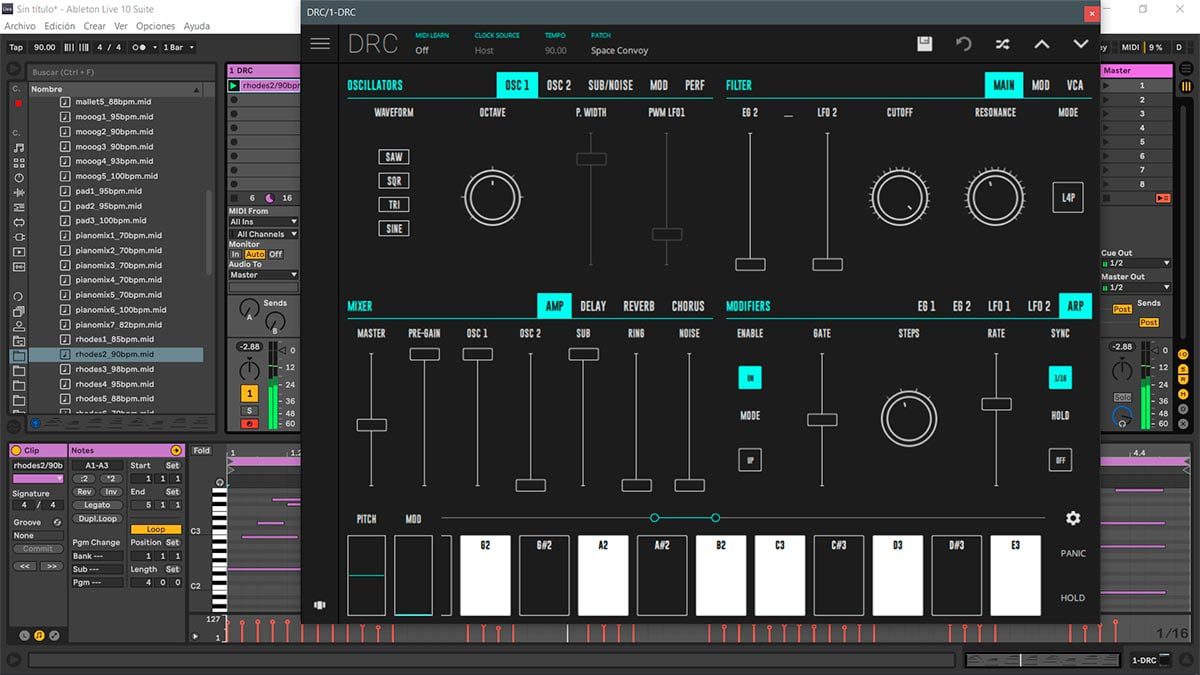
Task: Select pianomix3_70bpm.mid in the browser
Action: point(118,265)
